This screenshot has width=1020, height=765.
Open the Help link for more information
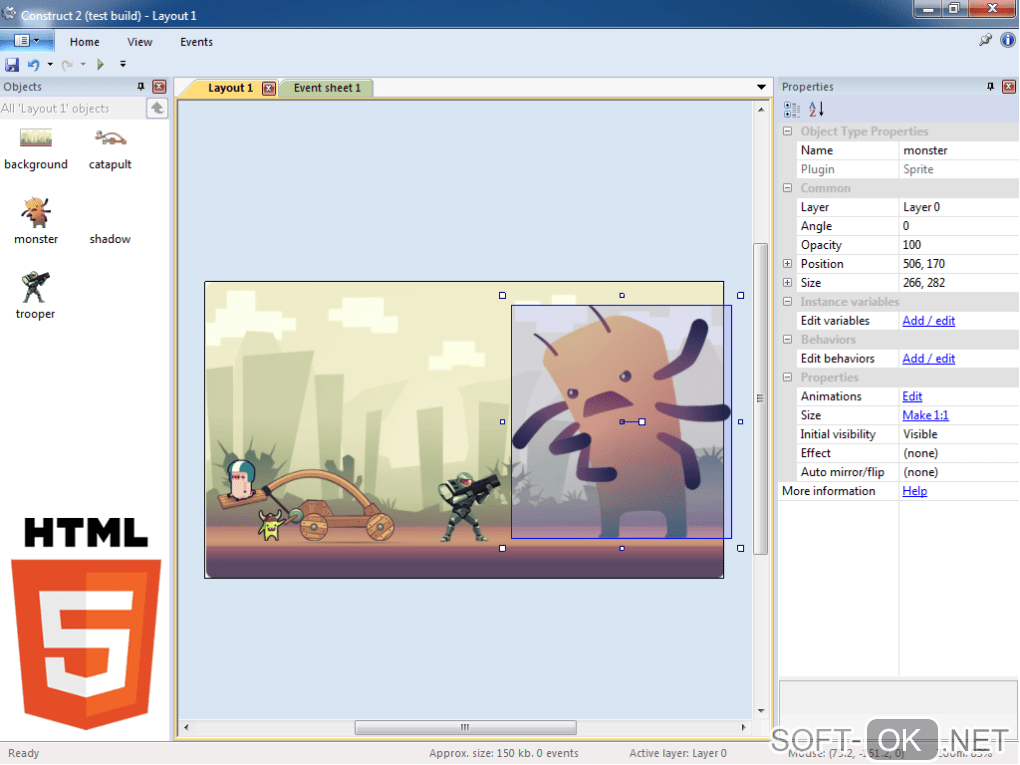[x=914, y=491]
